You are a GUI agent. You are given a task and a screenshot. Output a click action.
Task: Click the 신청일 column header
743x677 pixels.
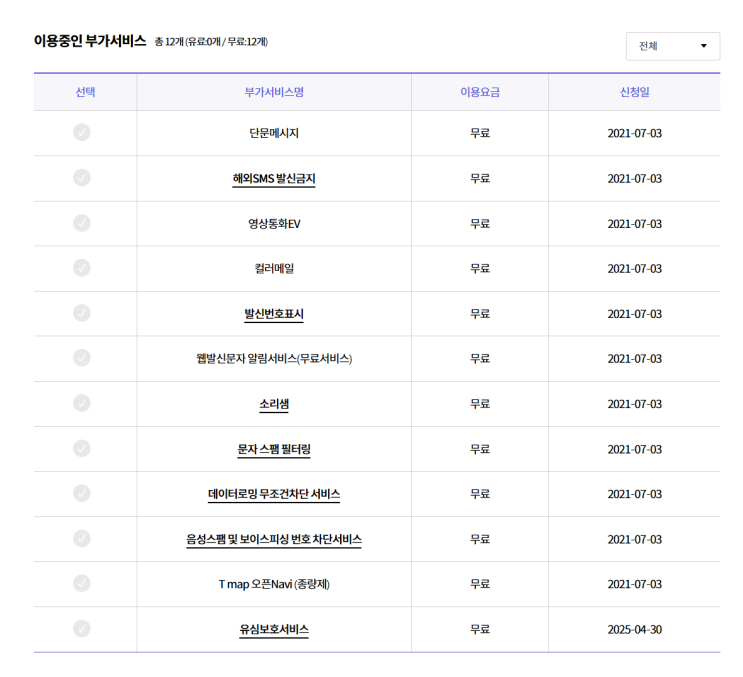point(634,92)
